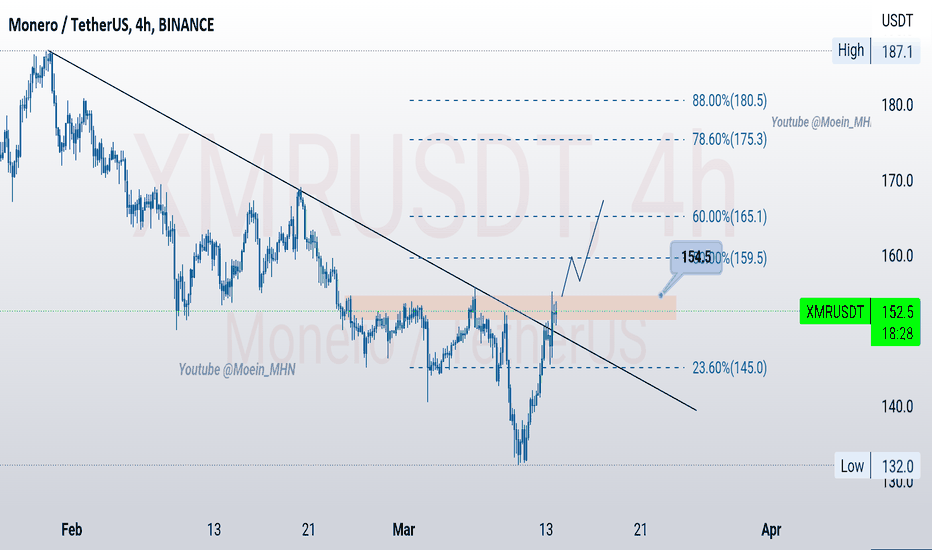Click the 154.5 callout bubble
The width and height of the screenshot is (932, 550).
(696, 257)
